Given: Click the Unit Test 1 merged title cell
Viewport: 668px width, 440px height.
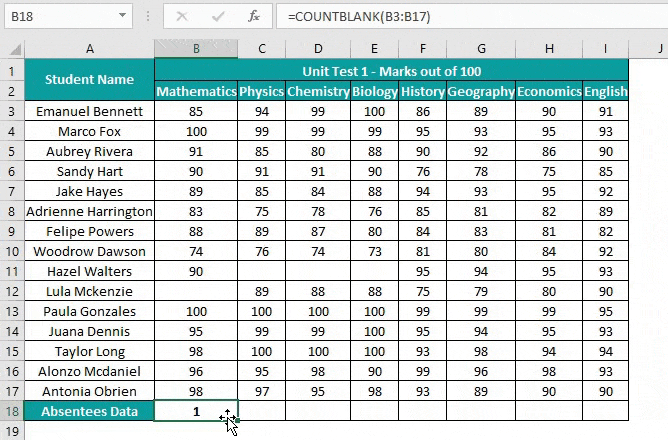Looking at the screenshot, I should tap(392, 70).
